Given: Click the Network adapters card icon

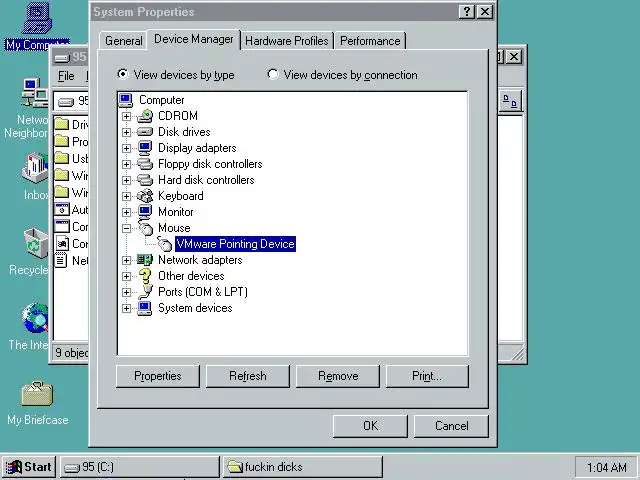Looking at the screenshot, I should (x=145, y=260).
